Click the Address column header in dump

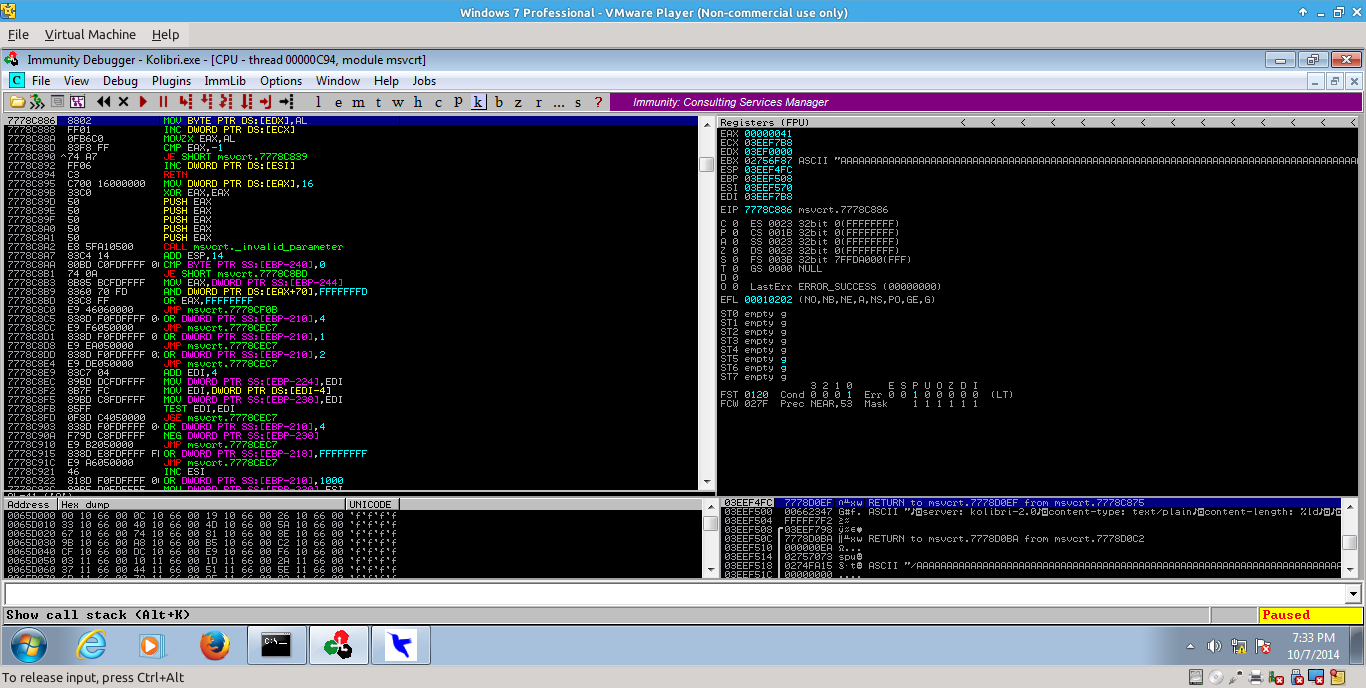[30, 504]
